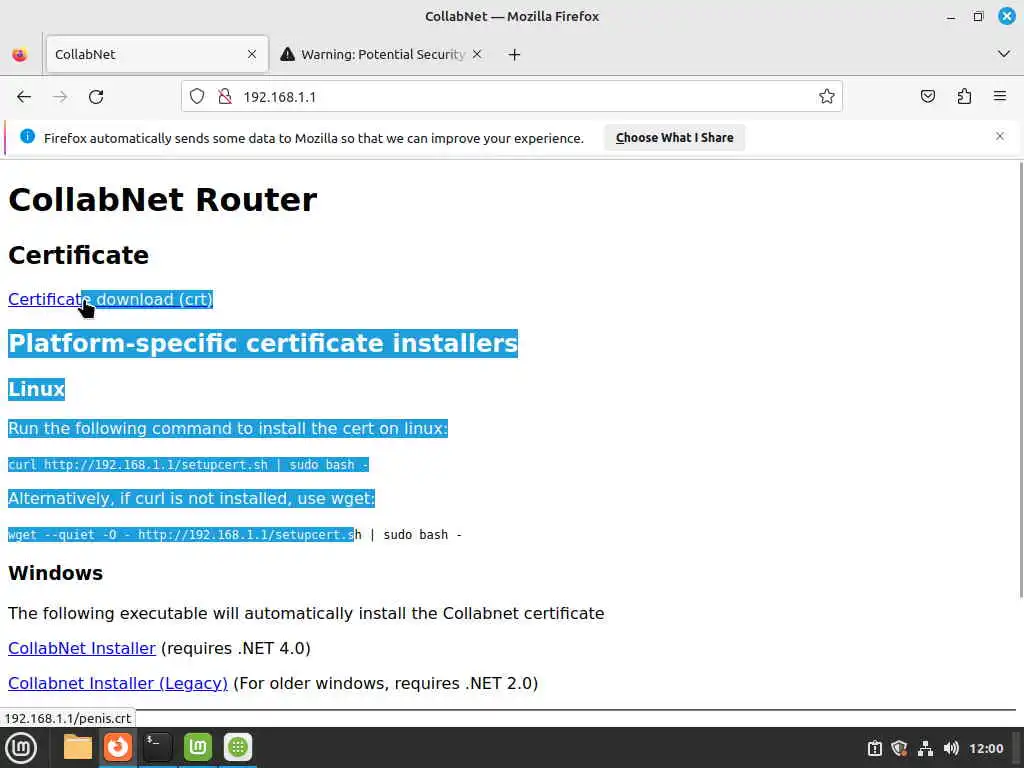1024x768 pixels.
Task: Reload the current page
Action: (x=96, y=97)
